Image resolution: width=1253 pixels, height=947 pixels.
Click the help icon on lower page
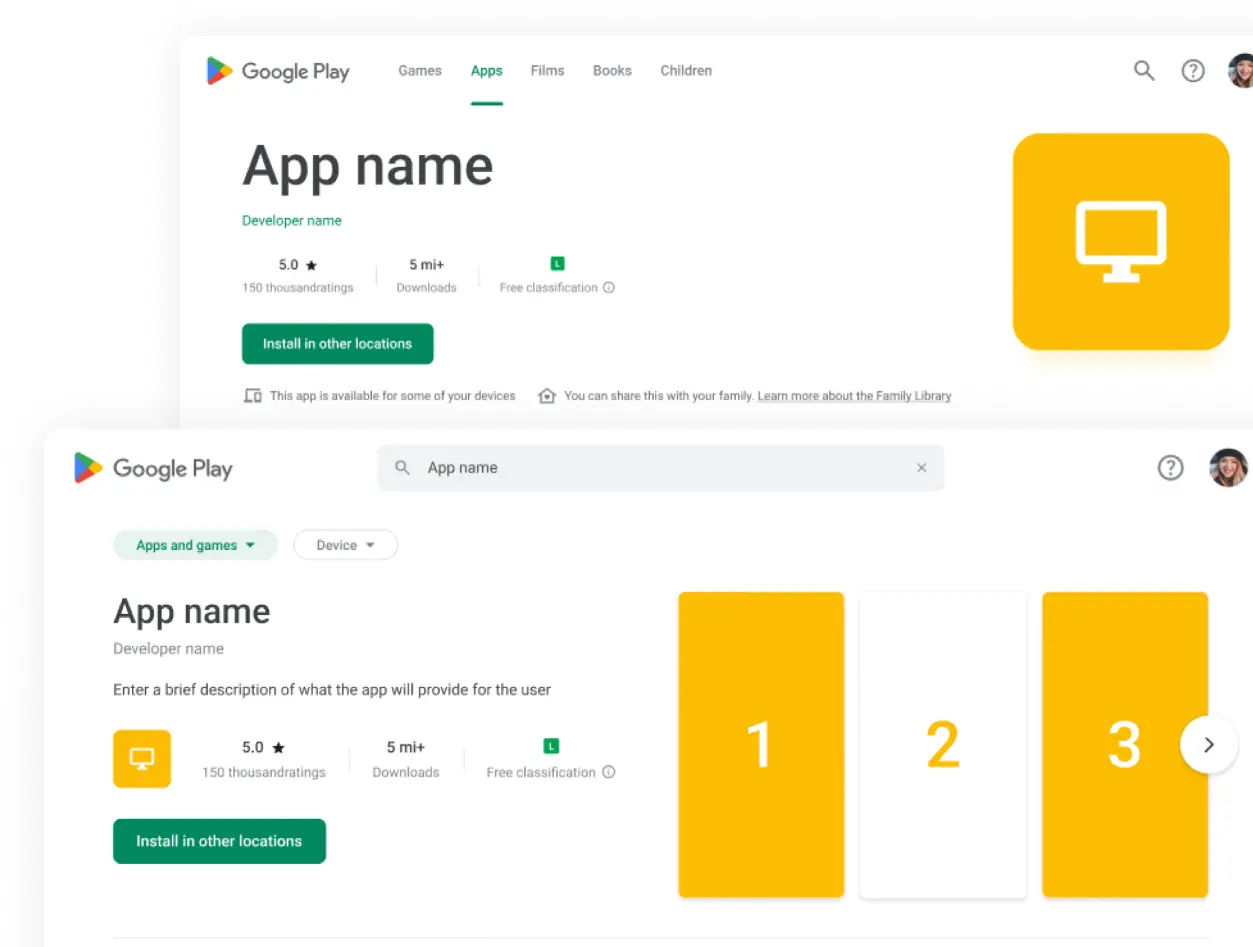(x=1170, y=467)
